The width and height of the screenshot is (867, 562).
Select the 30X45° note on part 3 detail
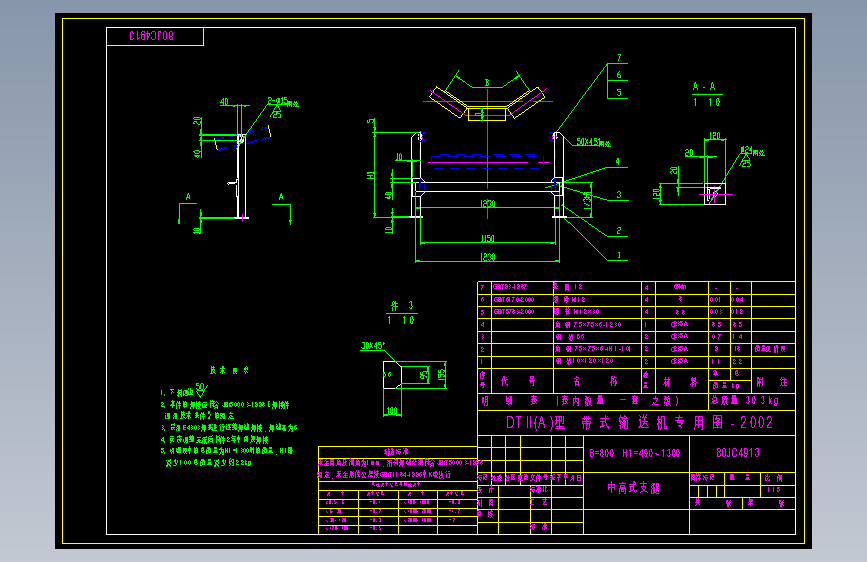[373, 346]
